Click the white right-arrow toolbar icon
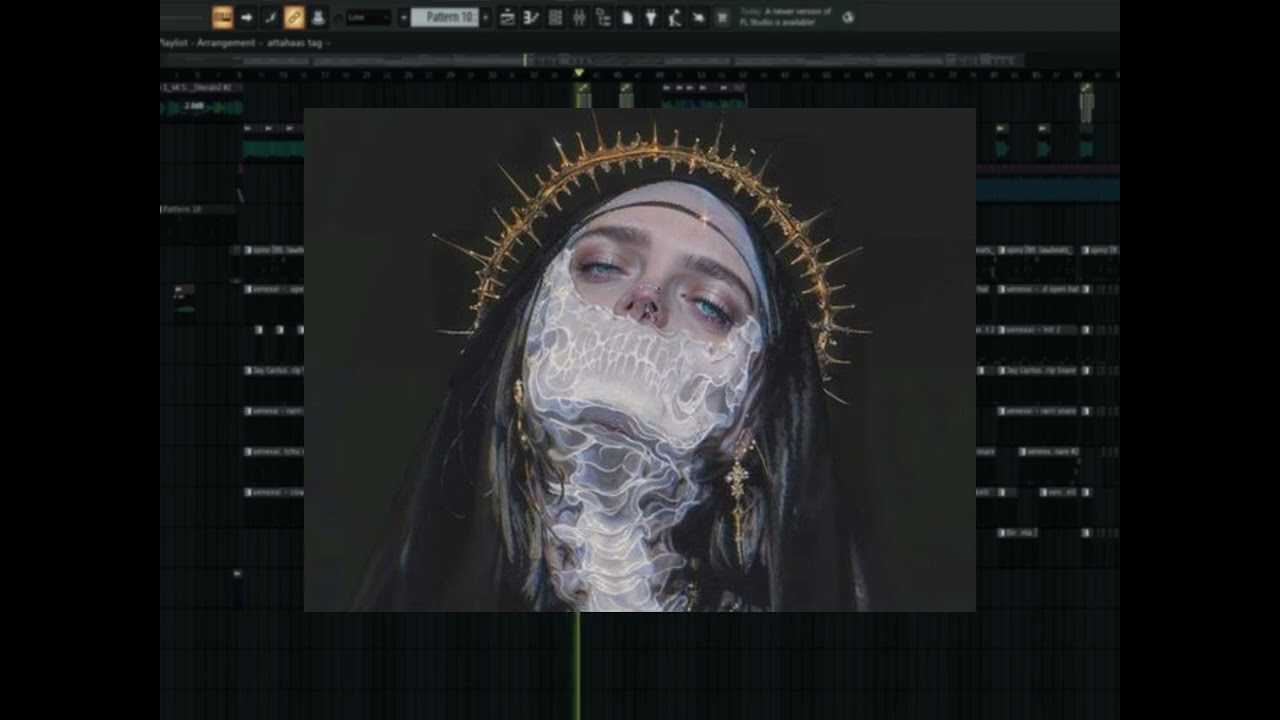The image size is (1280, 720). (x=246, y=17)
